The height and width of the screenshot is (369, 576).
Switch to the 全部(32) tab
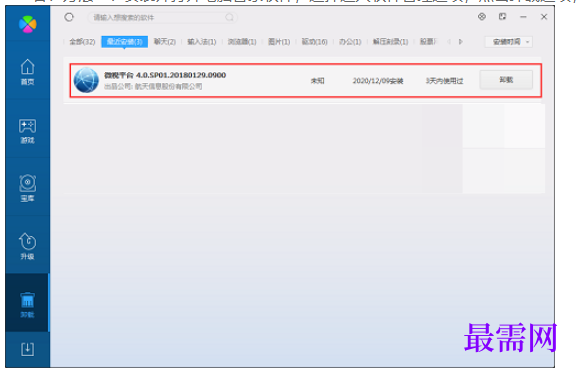pos(82,42)
